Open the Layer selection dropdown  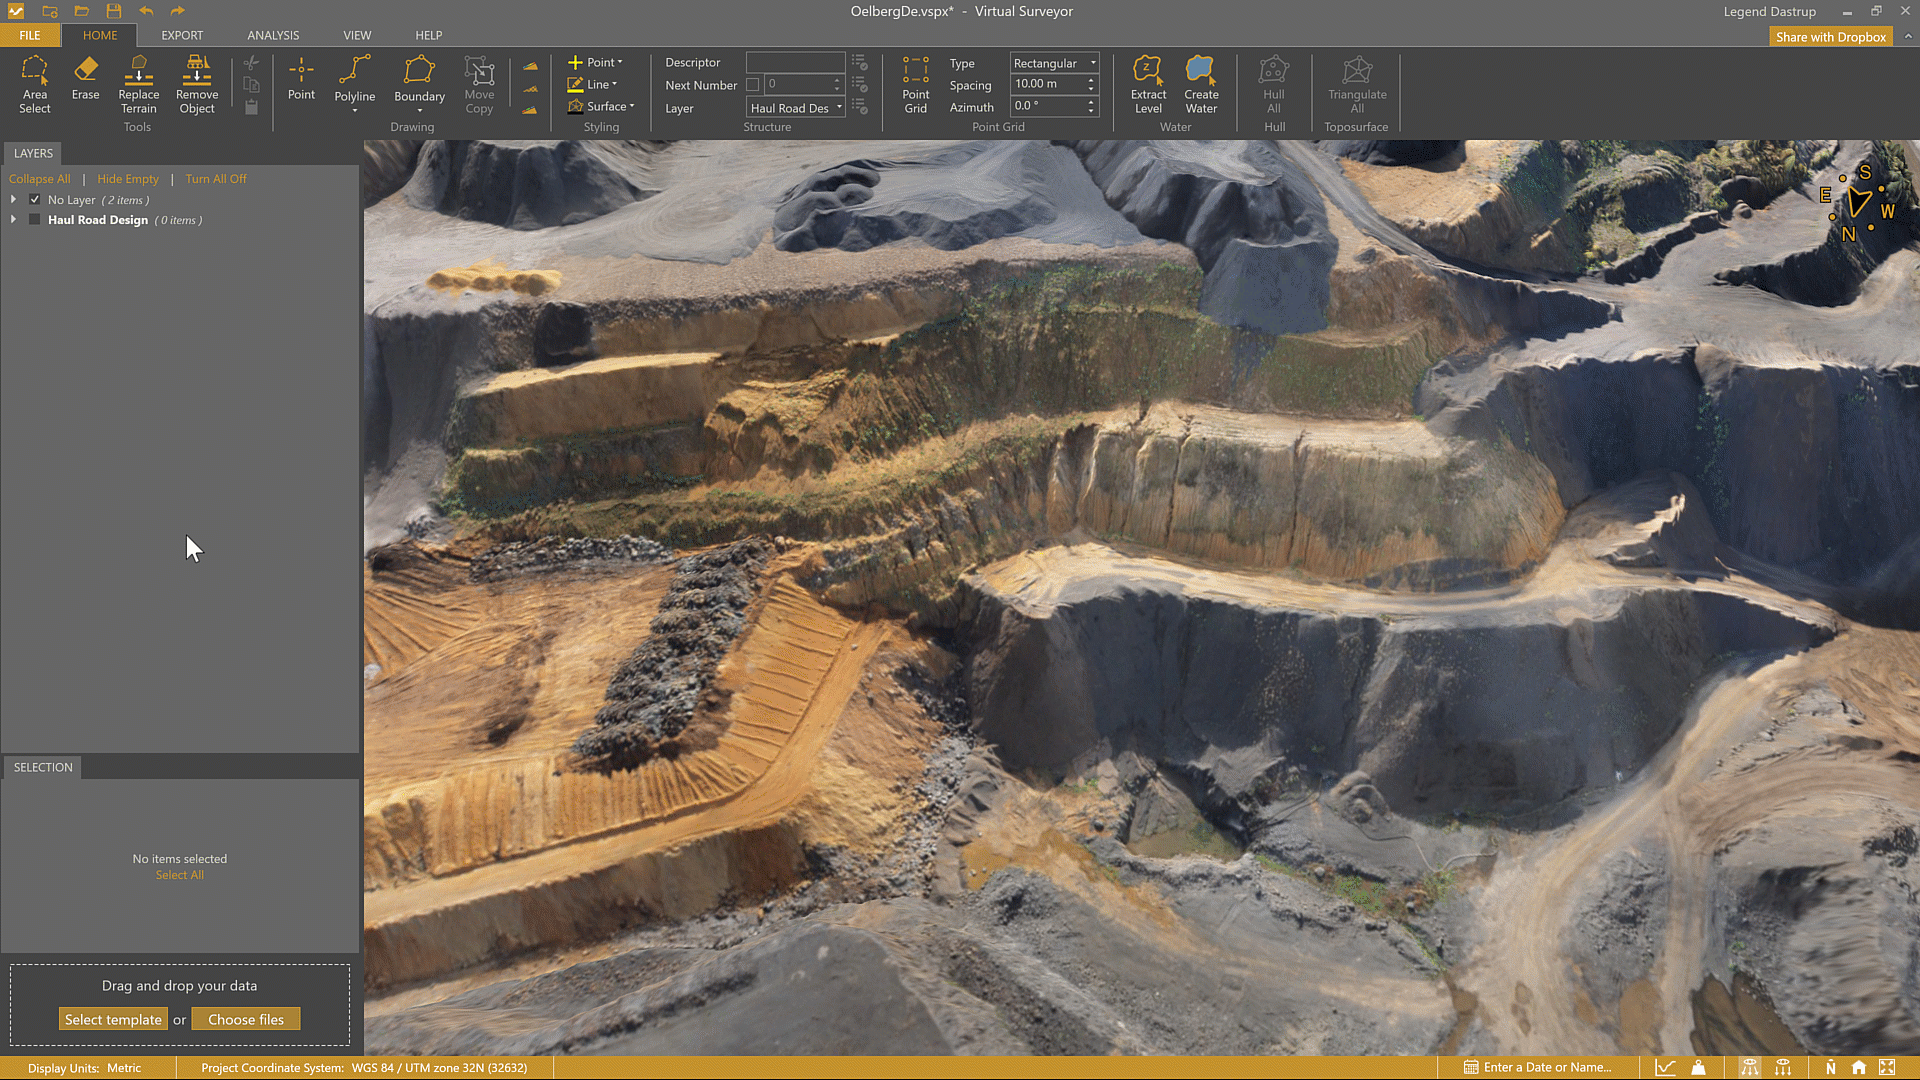(796, 108)
